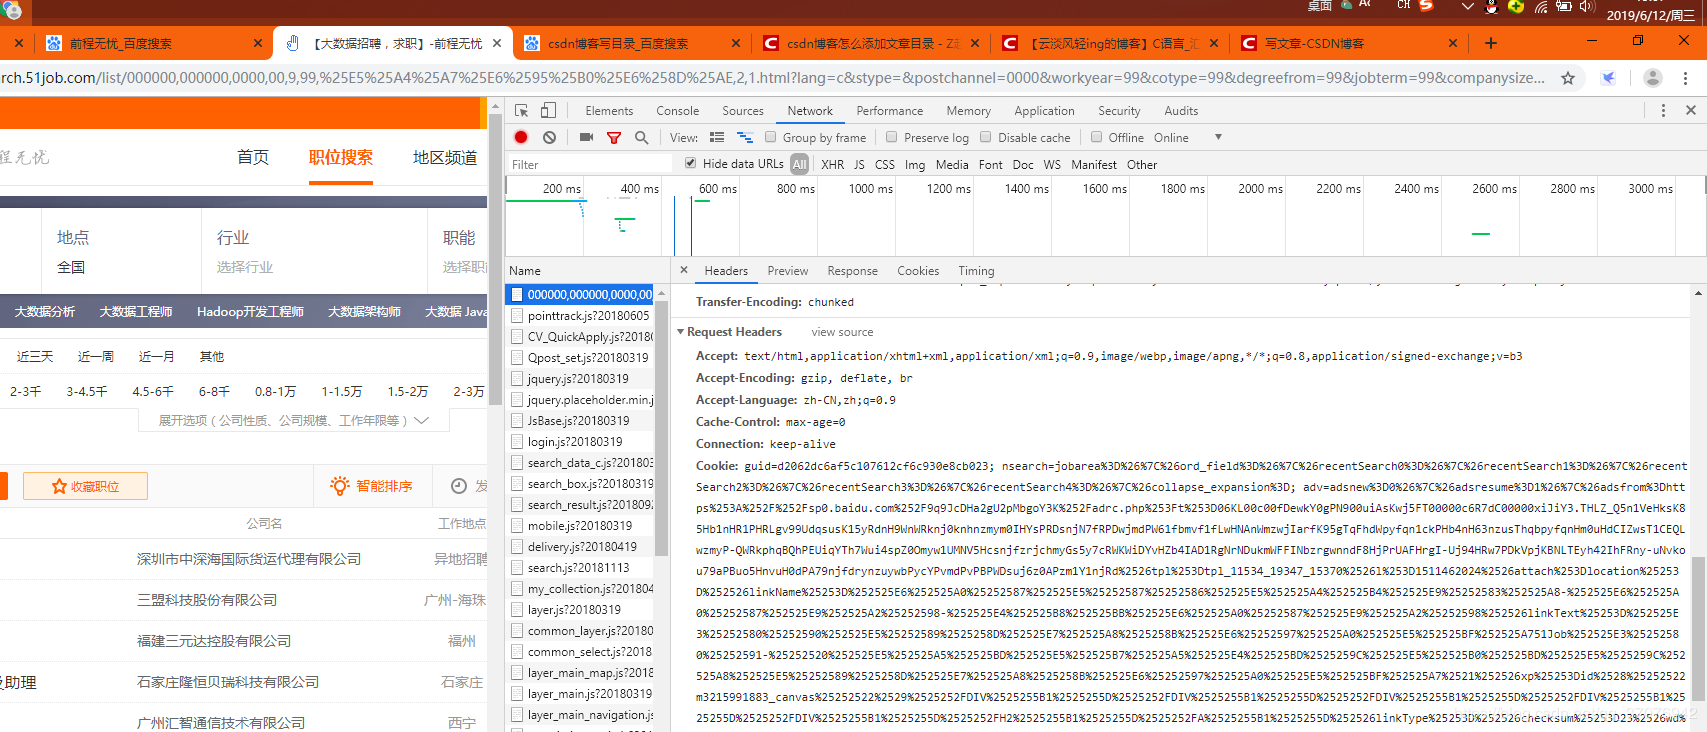Switch to the Console panel
This screenshot has width=1707, height=732.
678,111
